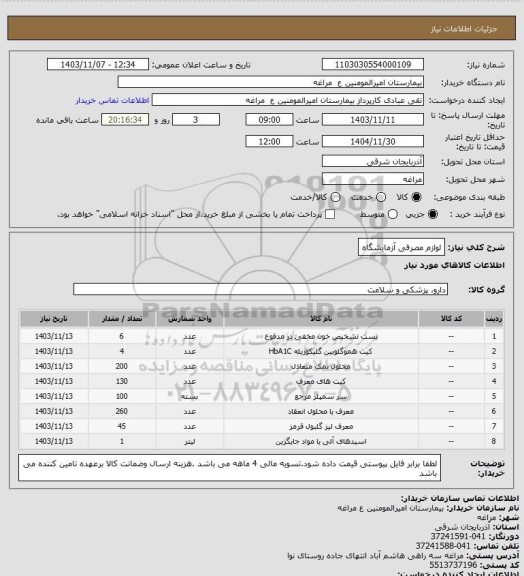Click the remaining days field showing 3

196,120
